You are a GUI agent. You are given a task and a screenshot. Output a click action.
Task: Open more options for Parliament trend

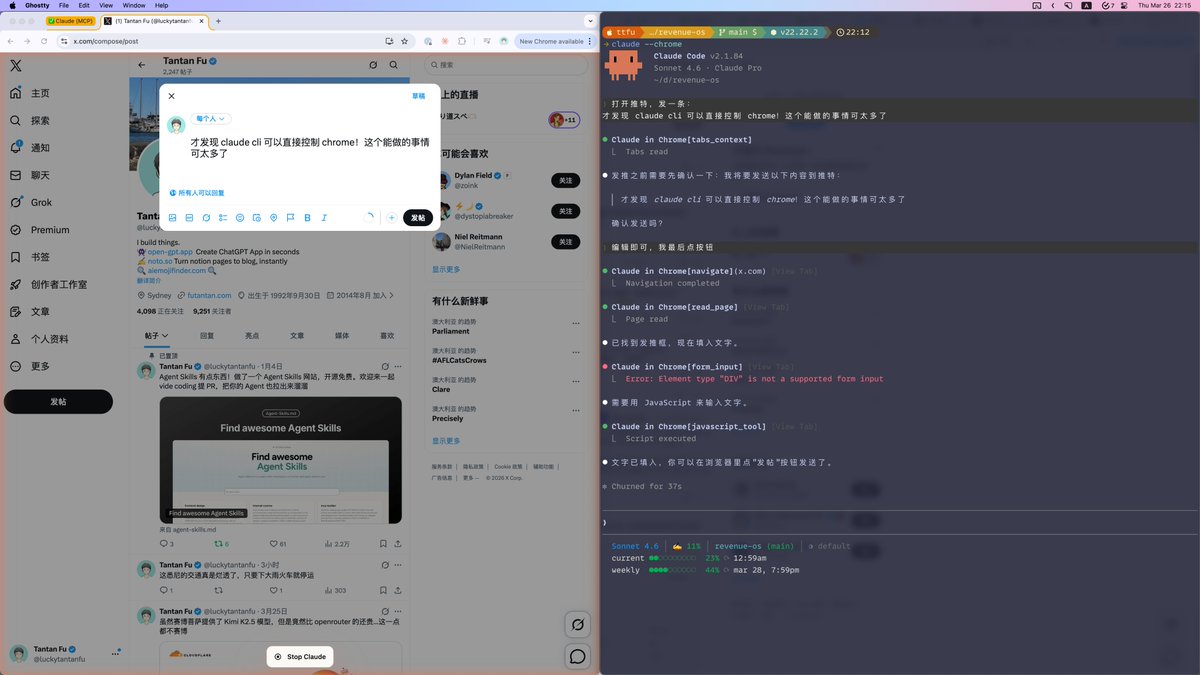point(576,323)
